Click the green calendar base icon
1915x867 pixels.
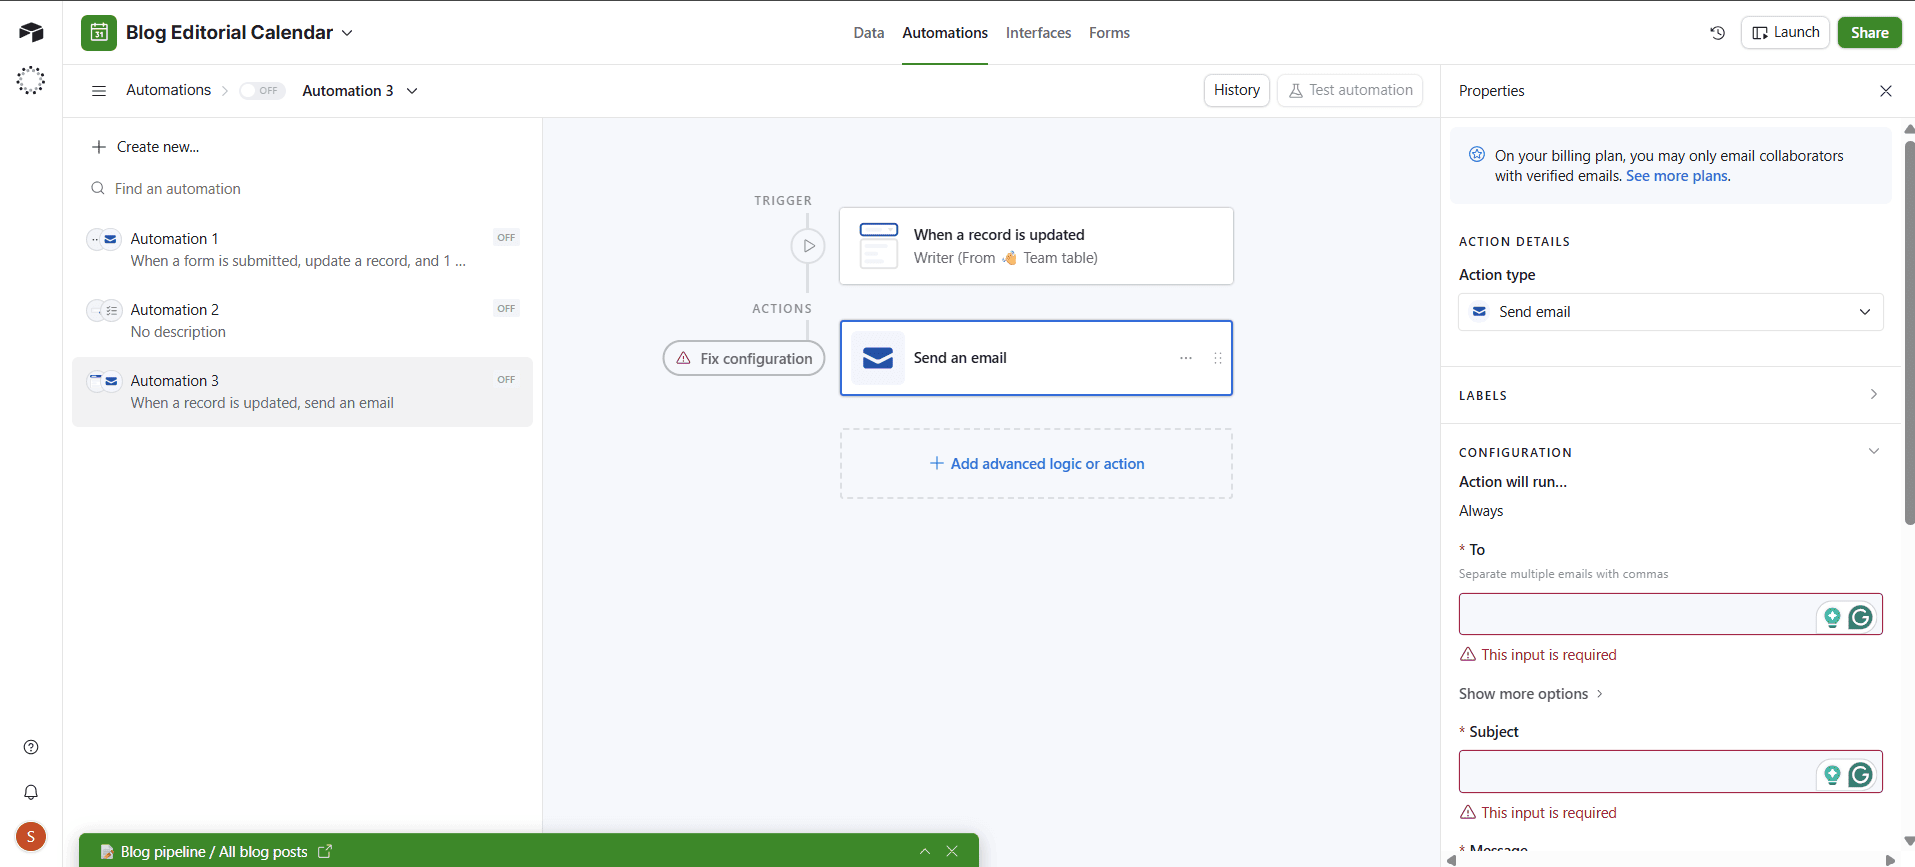99,33
